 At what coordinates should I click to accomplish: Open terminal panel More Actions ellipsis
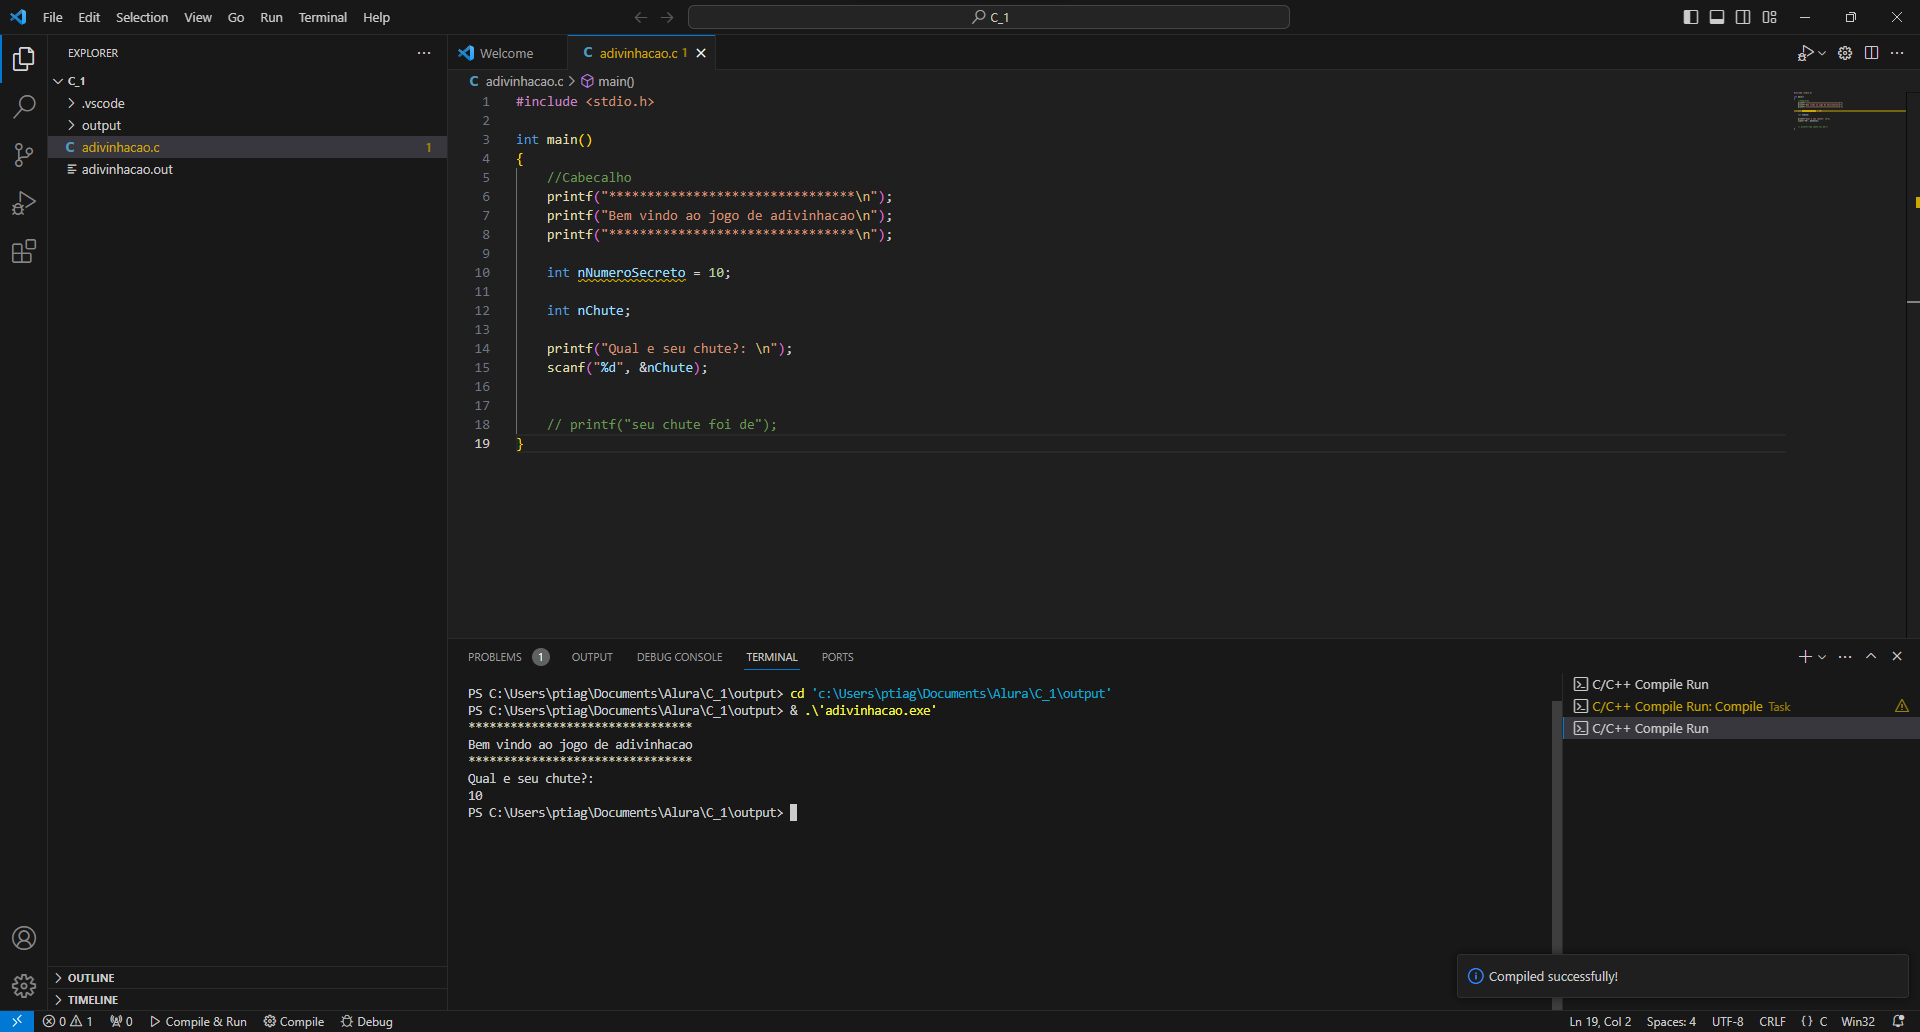(x=1845, y=656)
